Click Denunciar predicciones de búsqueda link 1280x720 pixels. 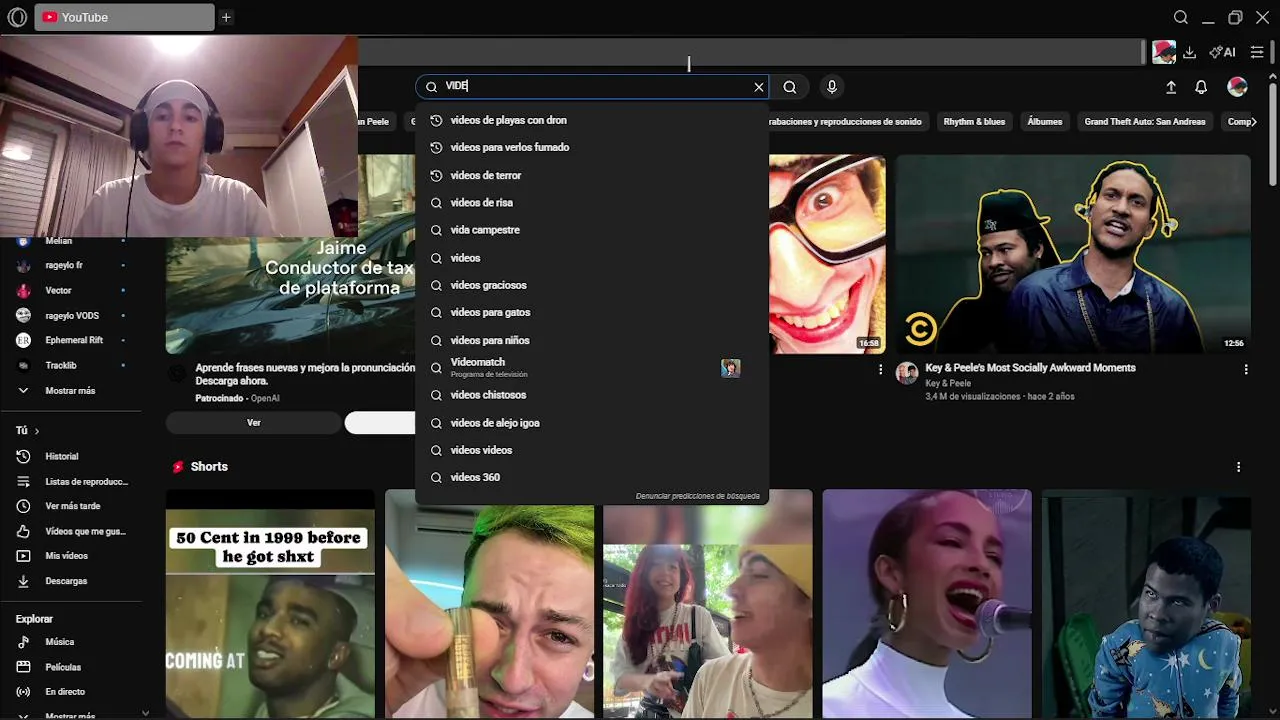tap(698, 496)
